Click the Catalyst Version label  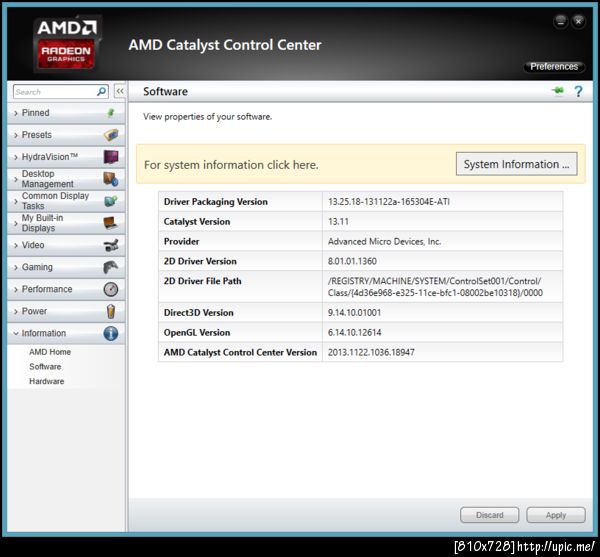click(197, 221)
